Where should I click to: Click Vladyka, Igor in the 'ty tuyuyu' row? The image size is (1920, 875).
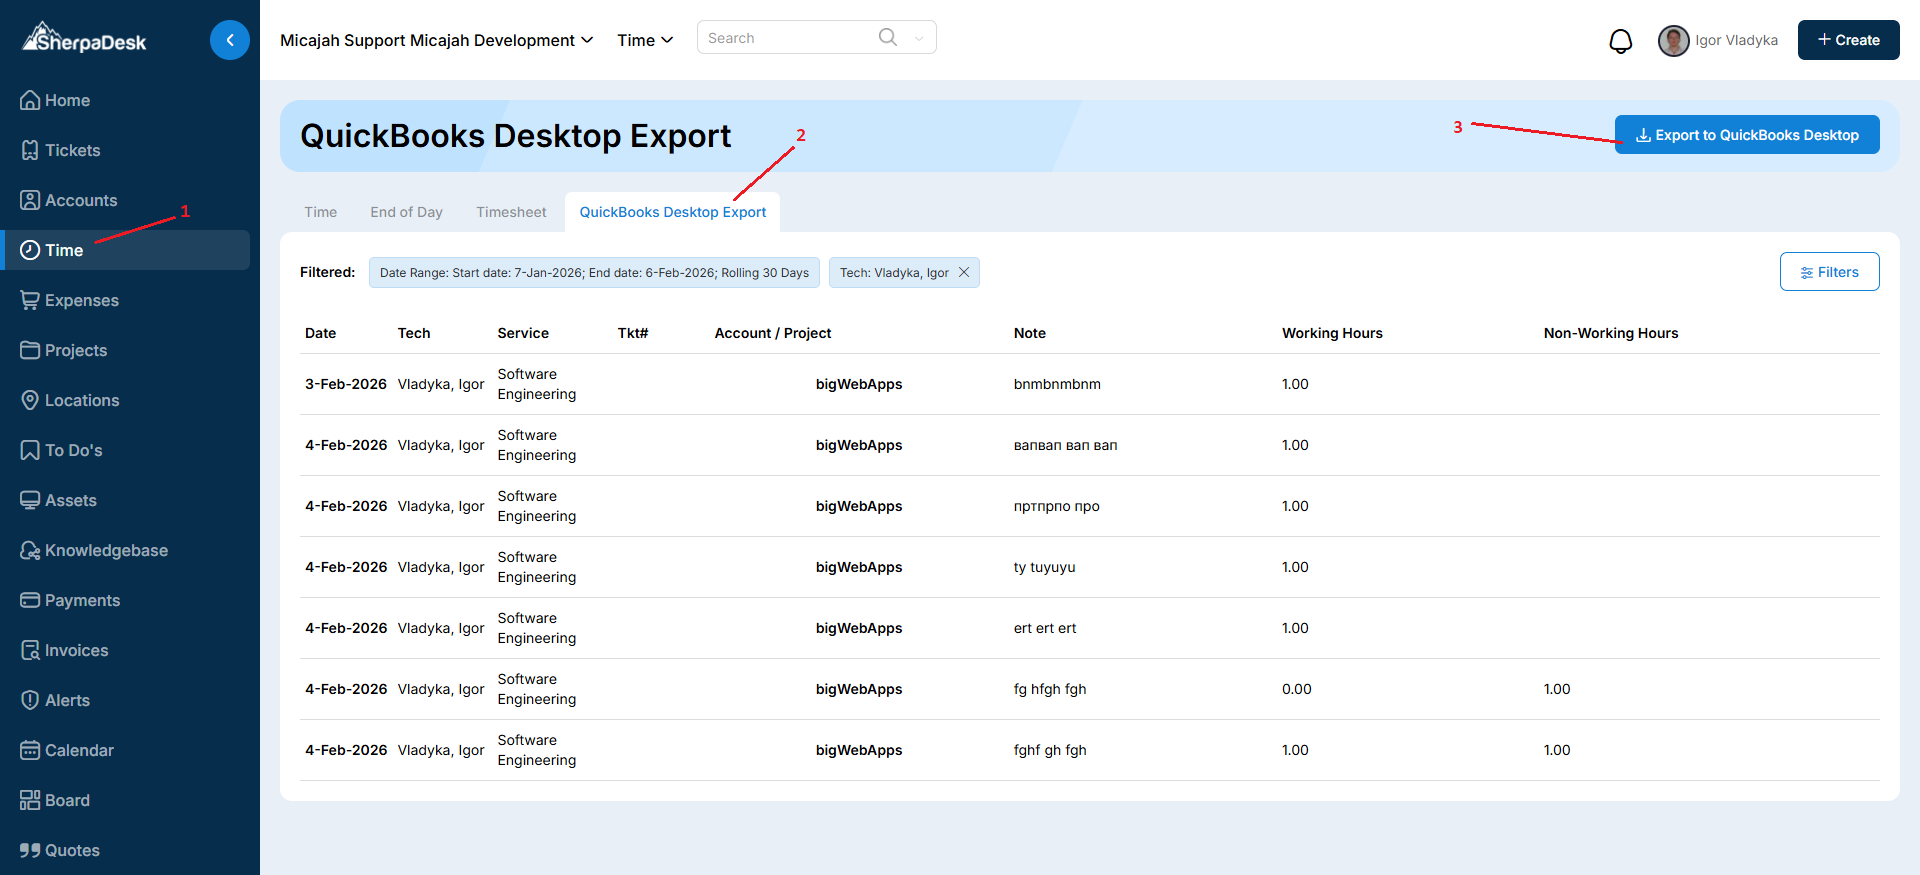click(x=441, y=567)
